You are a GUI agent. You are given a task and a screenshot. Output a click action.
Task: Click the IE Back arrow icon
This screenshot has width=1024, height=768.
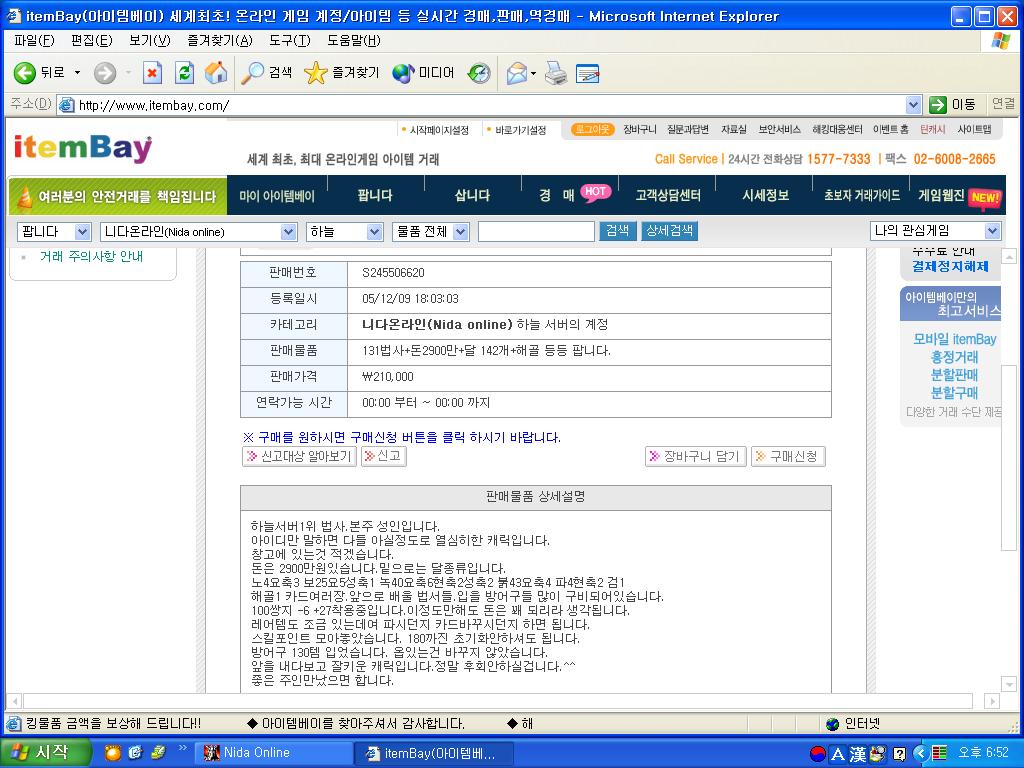[x=25, y=73]
